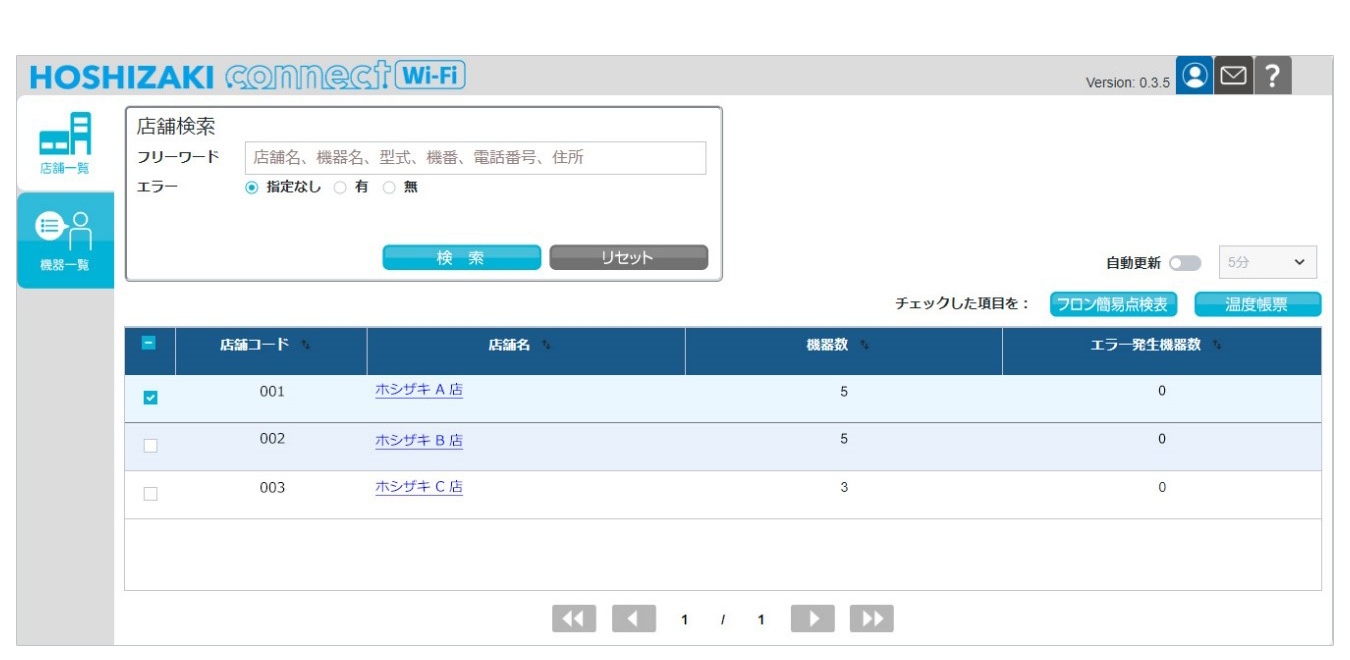Toggle the 自動更新 auto-refresh switch
The width and height of the screenshot is (1350, 660).
tap(1185, 263)
